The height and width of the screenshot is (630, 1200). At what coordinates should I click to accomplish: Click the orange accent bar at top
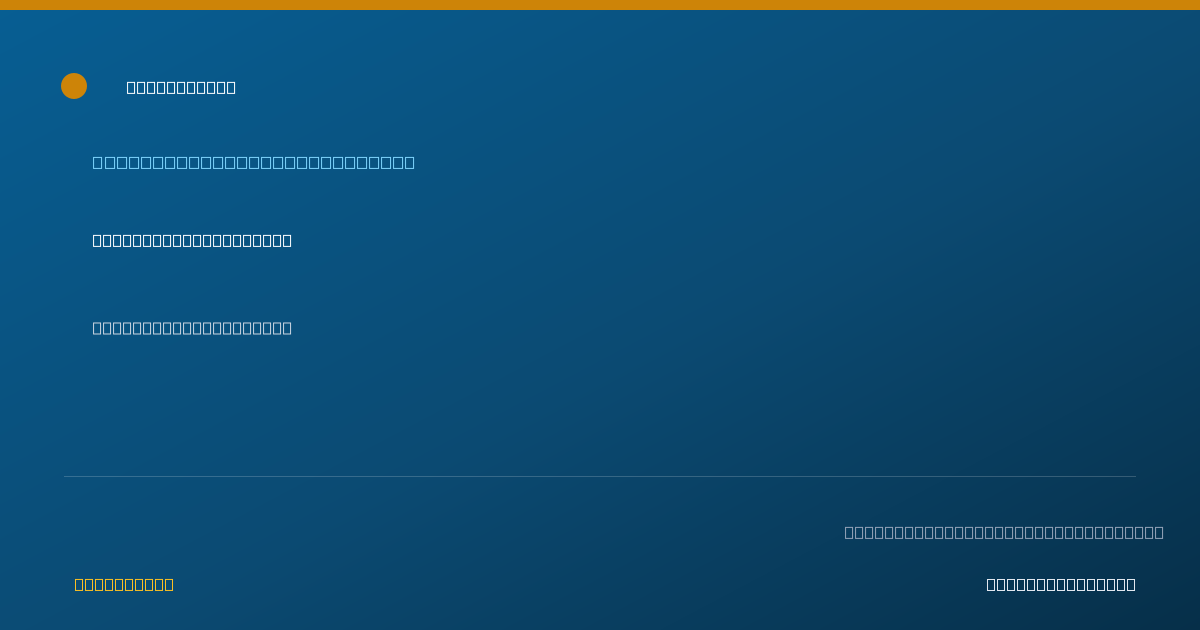coord(600,5)
